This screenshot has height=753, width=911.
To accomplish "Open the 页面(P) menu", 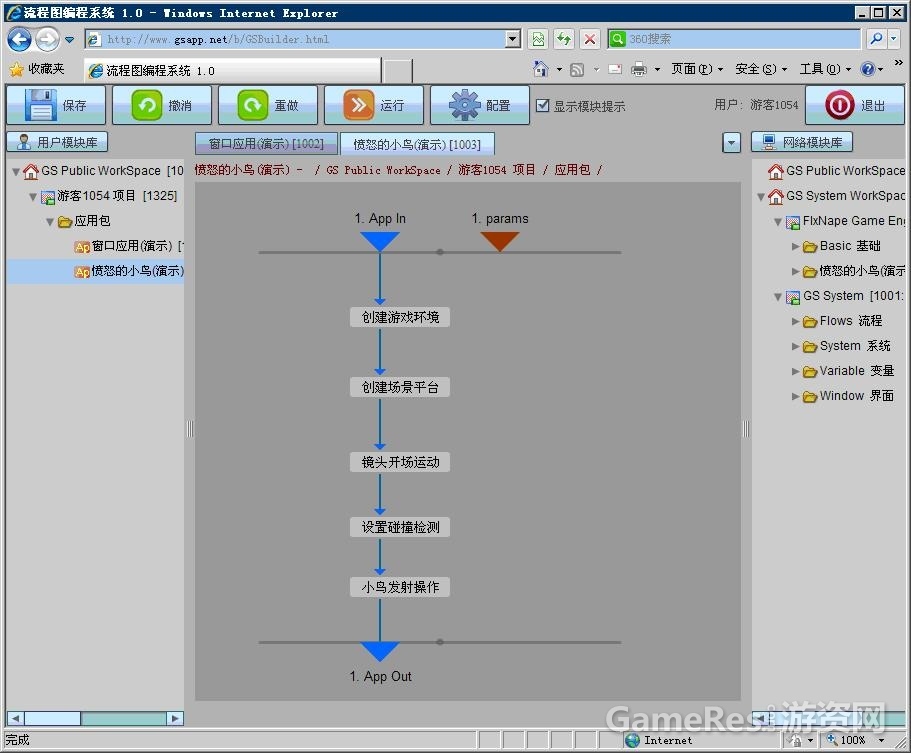I will [x=696, y=69].
